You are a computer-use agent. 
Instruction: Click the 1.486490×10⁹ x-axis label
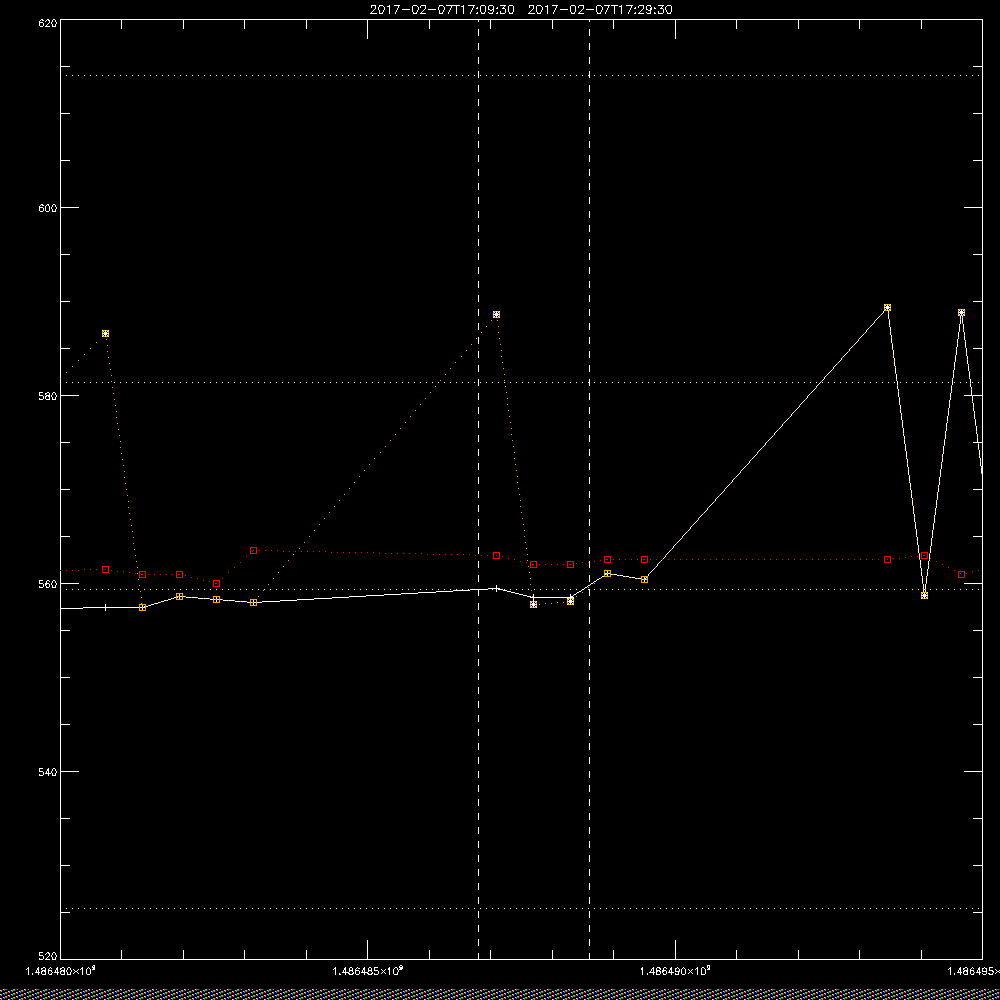pos(675,971)
